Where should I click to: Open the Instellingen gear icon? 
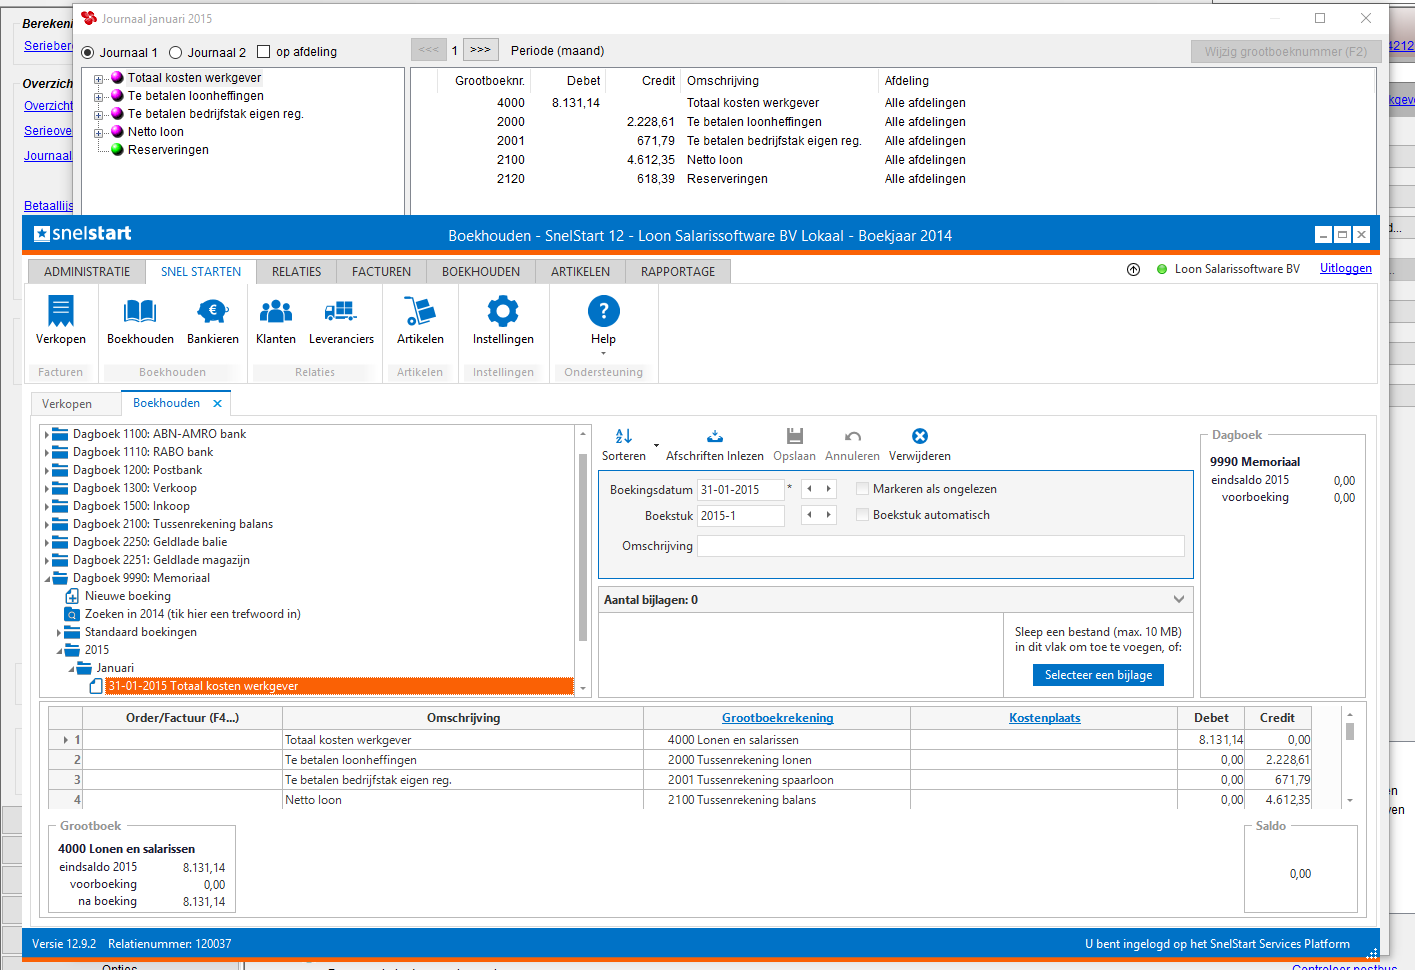pyautogui.click(x=503, y=311)
